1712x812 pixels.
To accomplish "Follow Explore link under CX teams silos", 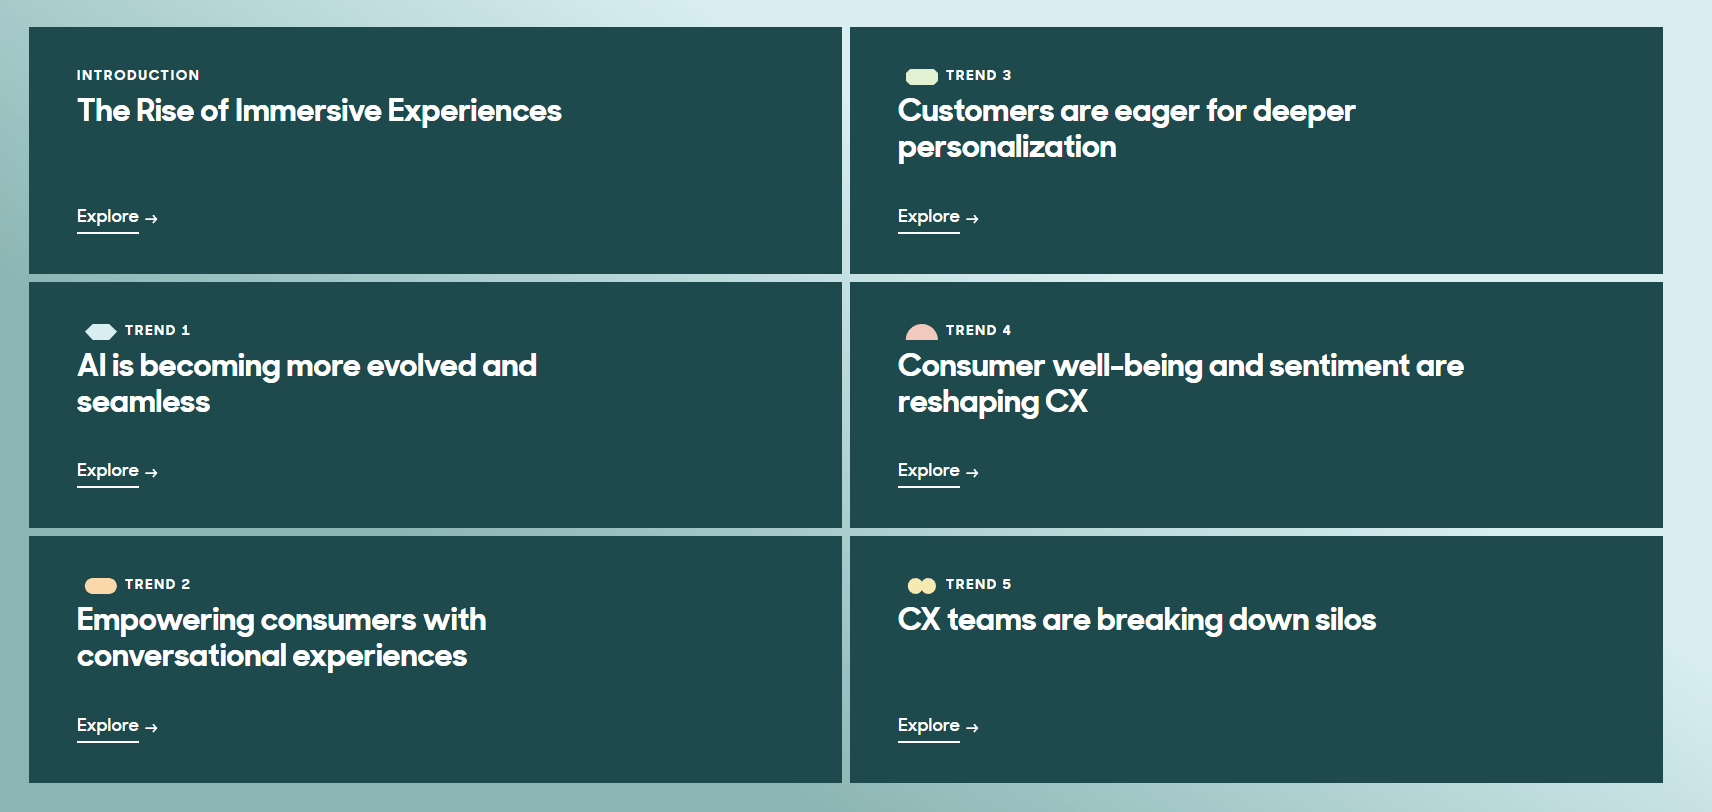I will pos(928,725).
